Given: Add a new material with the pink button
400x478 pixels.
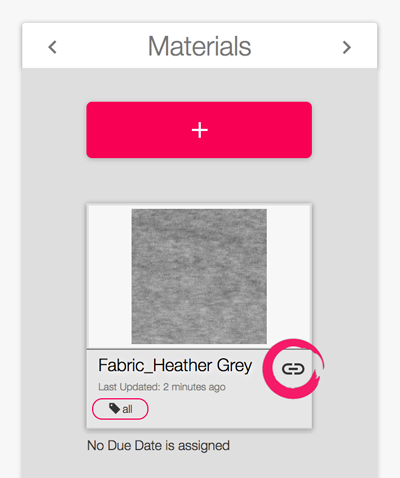Looking at the screenshot, I should [199, 130].
